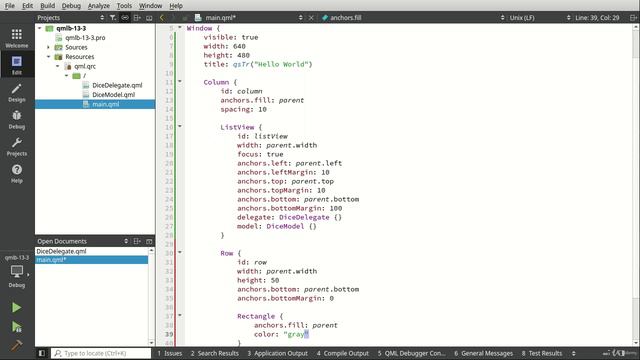This screenshot has height=360, width=640.
Task: Split the Projects panel
Action: click(x=137, y=18)
